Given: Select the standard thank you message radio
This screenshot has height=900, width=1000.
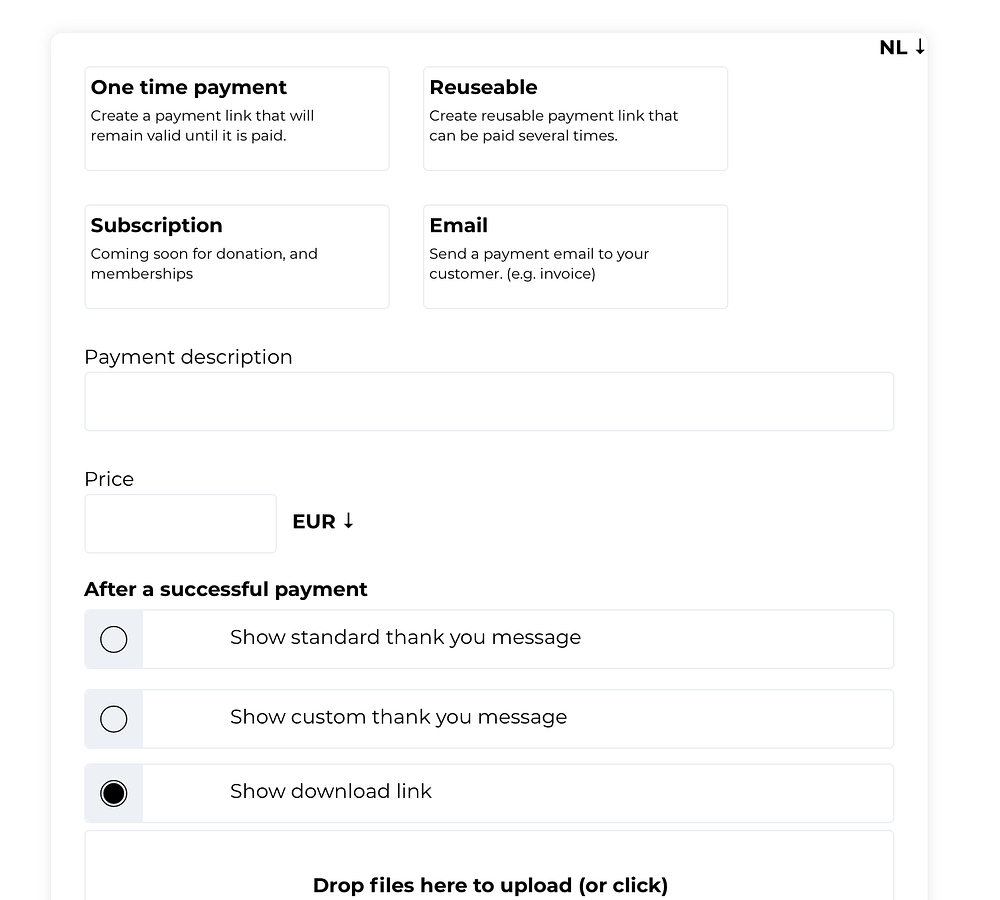Looking at the screenshot, I should click(114, 639).
